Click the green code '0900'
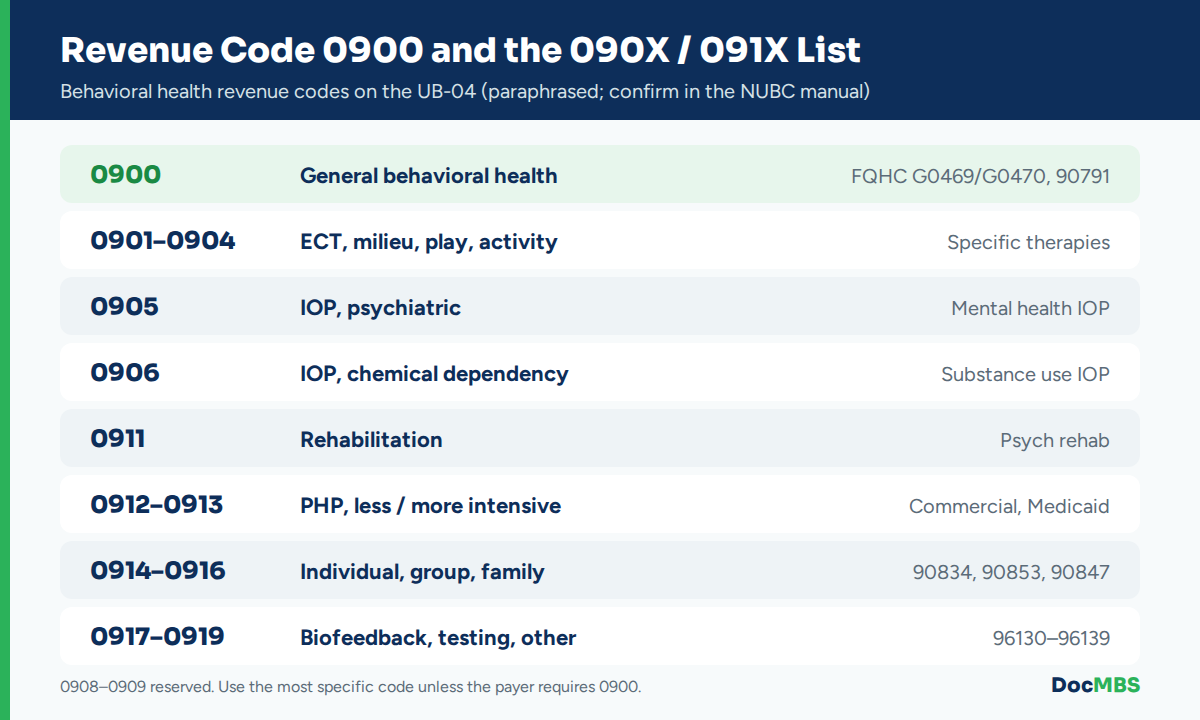1200x720 pixels. 126,175
